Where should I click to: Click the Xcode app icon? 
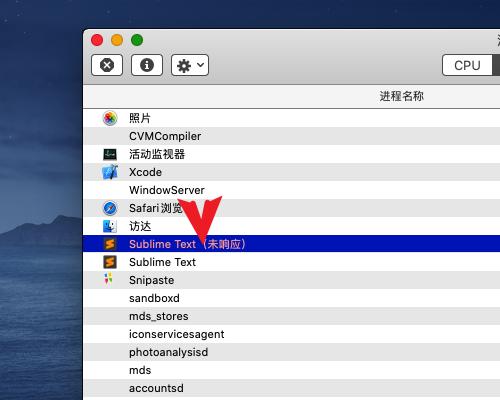click(x=110, y=172)
